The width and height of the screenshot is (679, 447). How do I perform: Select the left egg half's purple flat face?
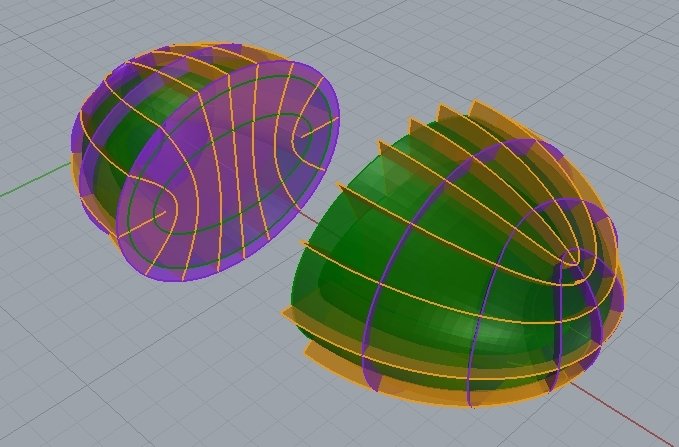[228, 171]
